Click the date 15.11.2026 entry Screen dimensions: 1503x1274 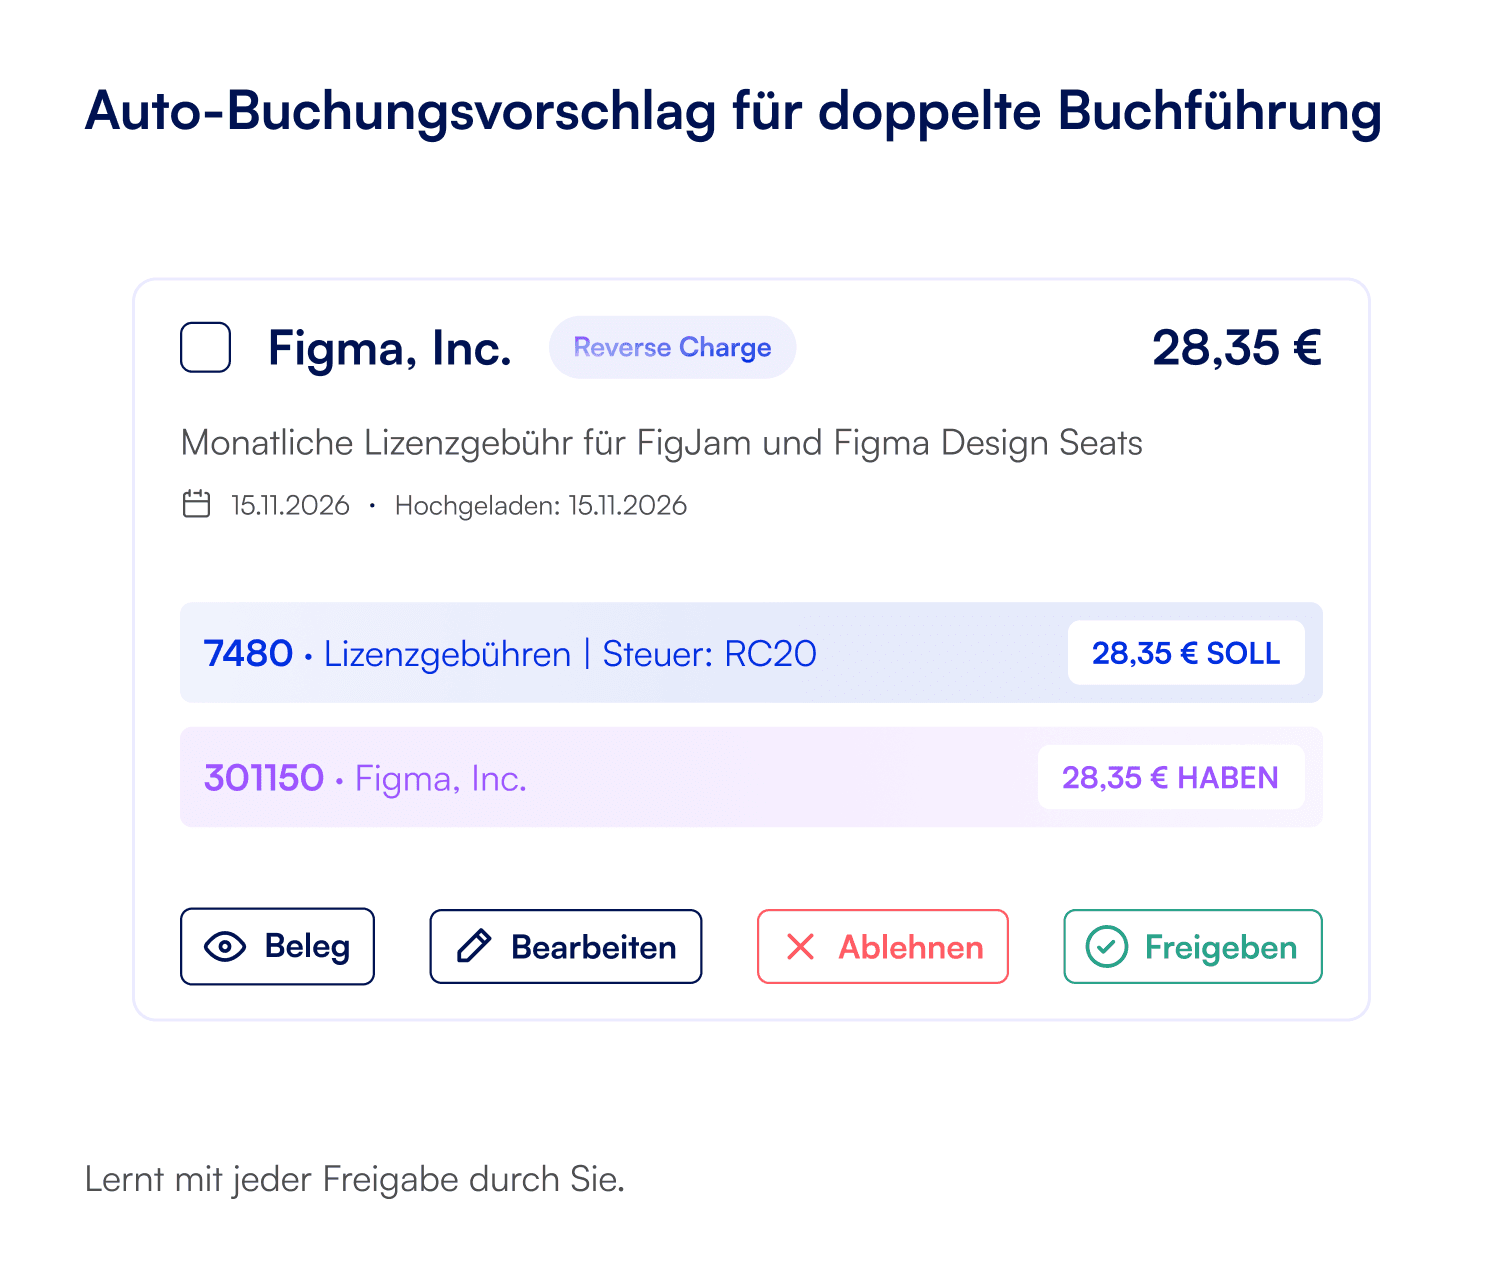[x=289, y=505]
